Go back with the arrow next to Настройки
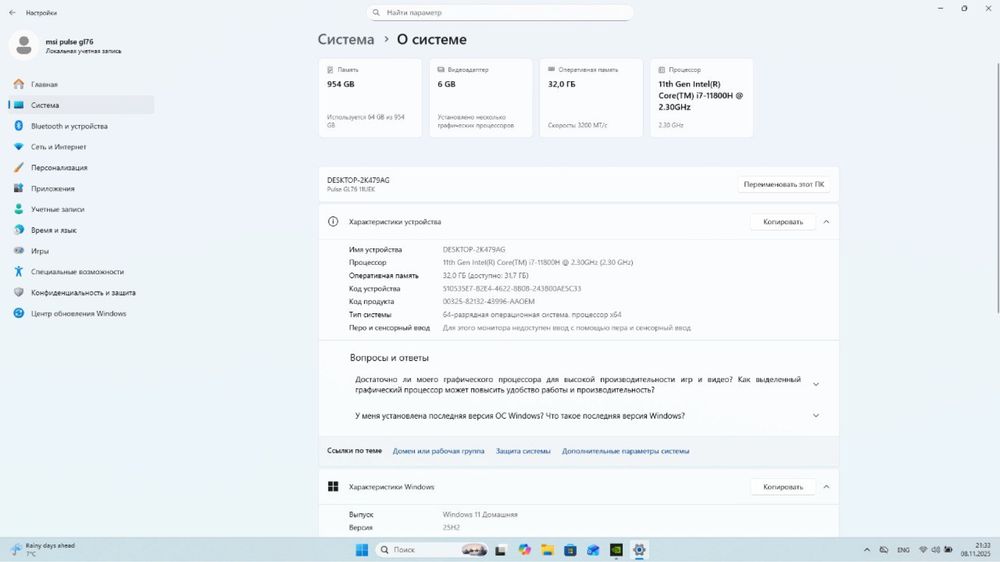 pos(12,13)
